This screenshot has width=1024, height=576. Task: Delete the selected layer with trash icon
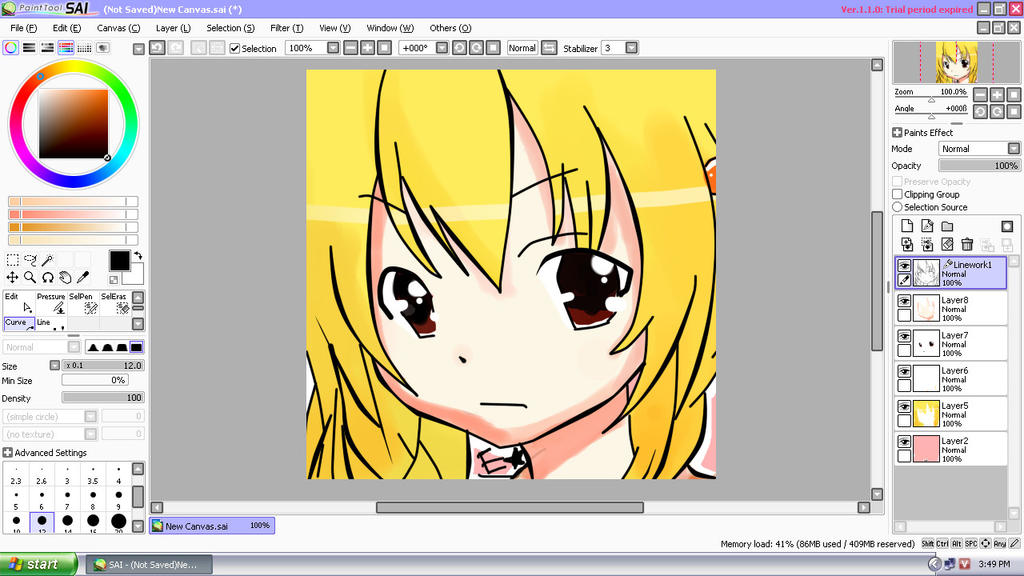pyautogui.click(x=967, y=244)
